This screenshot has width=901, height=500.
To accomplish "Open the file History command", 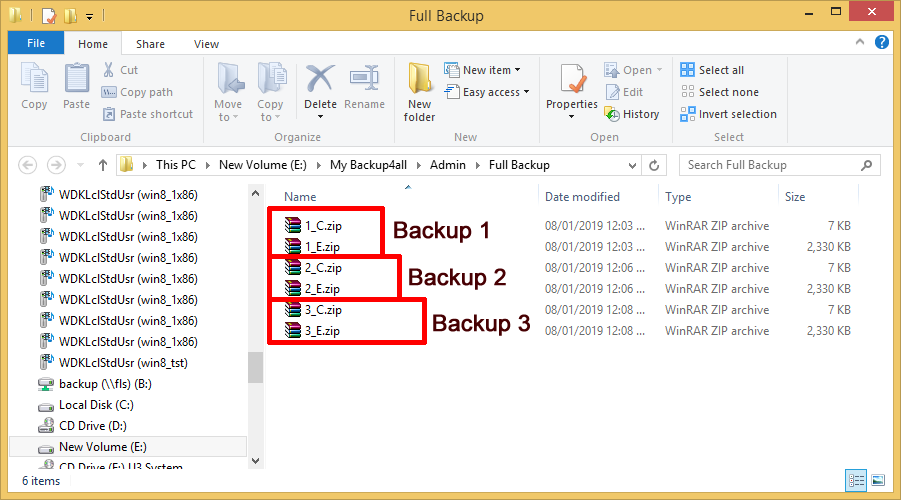I will click(x=632, y=114).
